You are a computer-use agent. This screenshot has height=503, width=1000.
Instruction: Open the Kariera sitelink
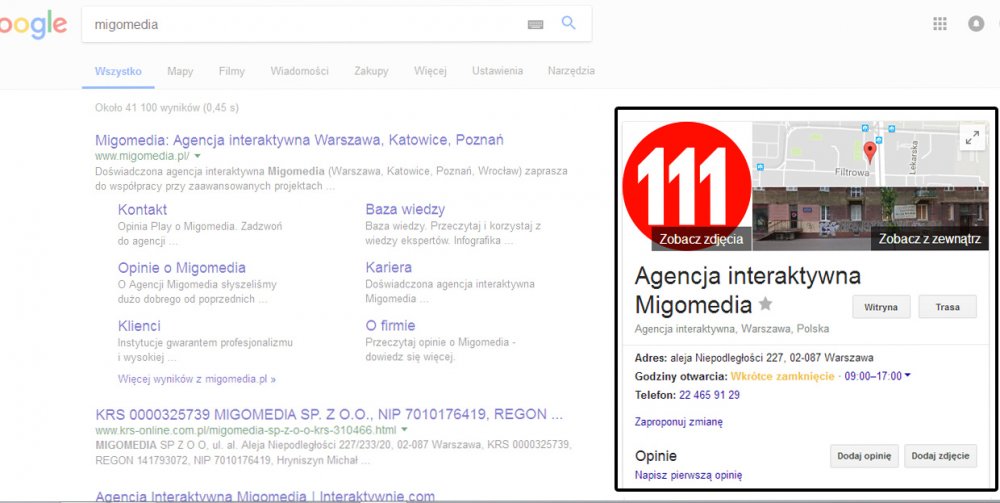[388, 268]
